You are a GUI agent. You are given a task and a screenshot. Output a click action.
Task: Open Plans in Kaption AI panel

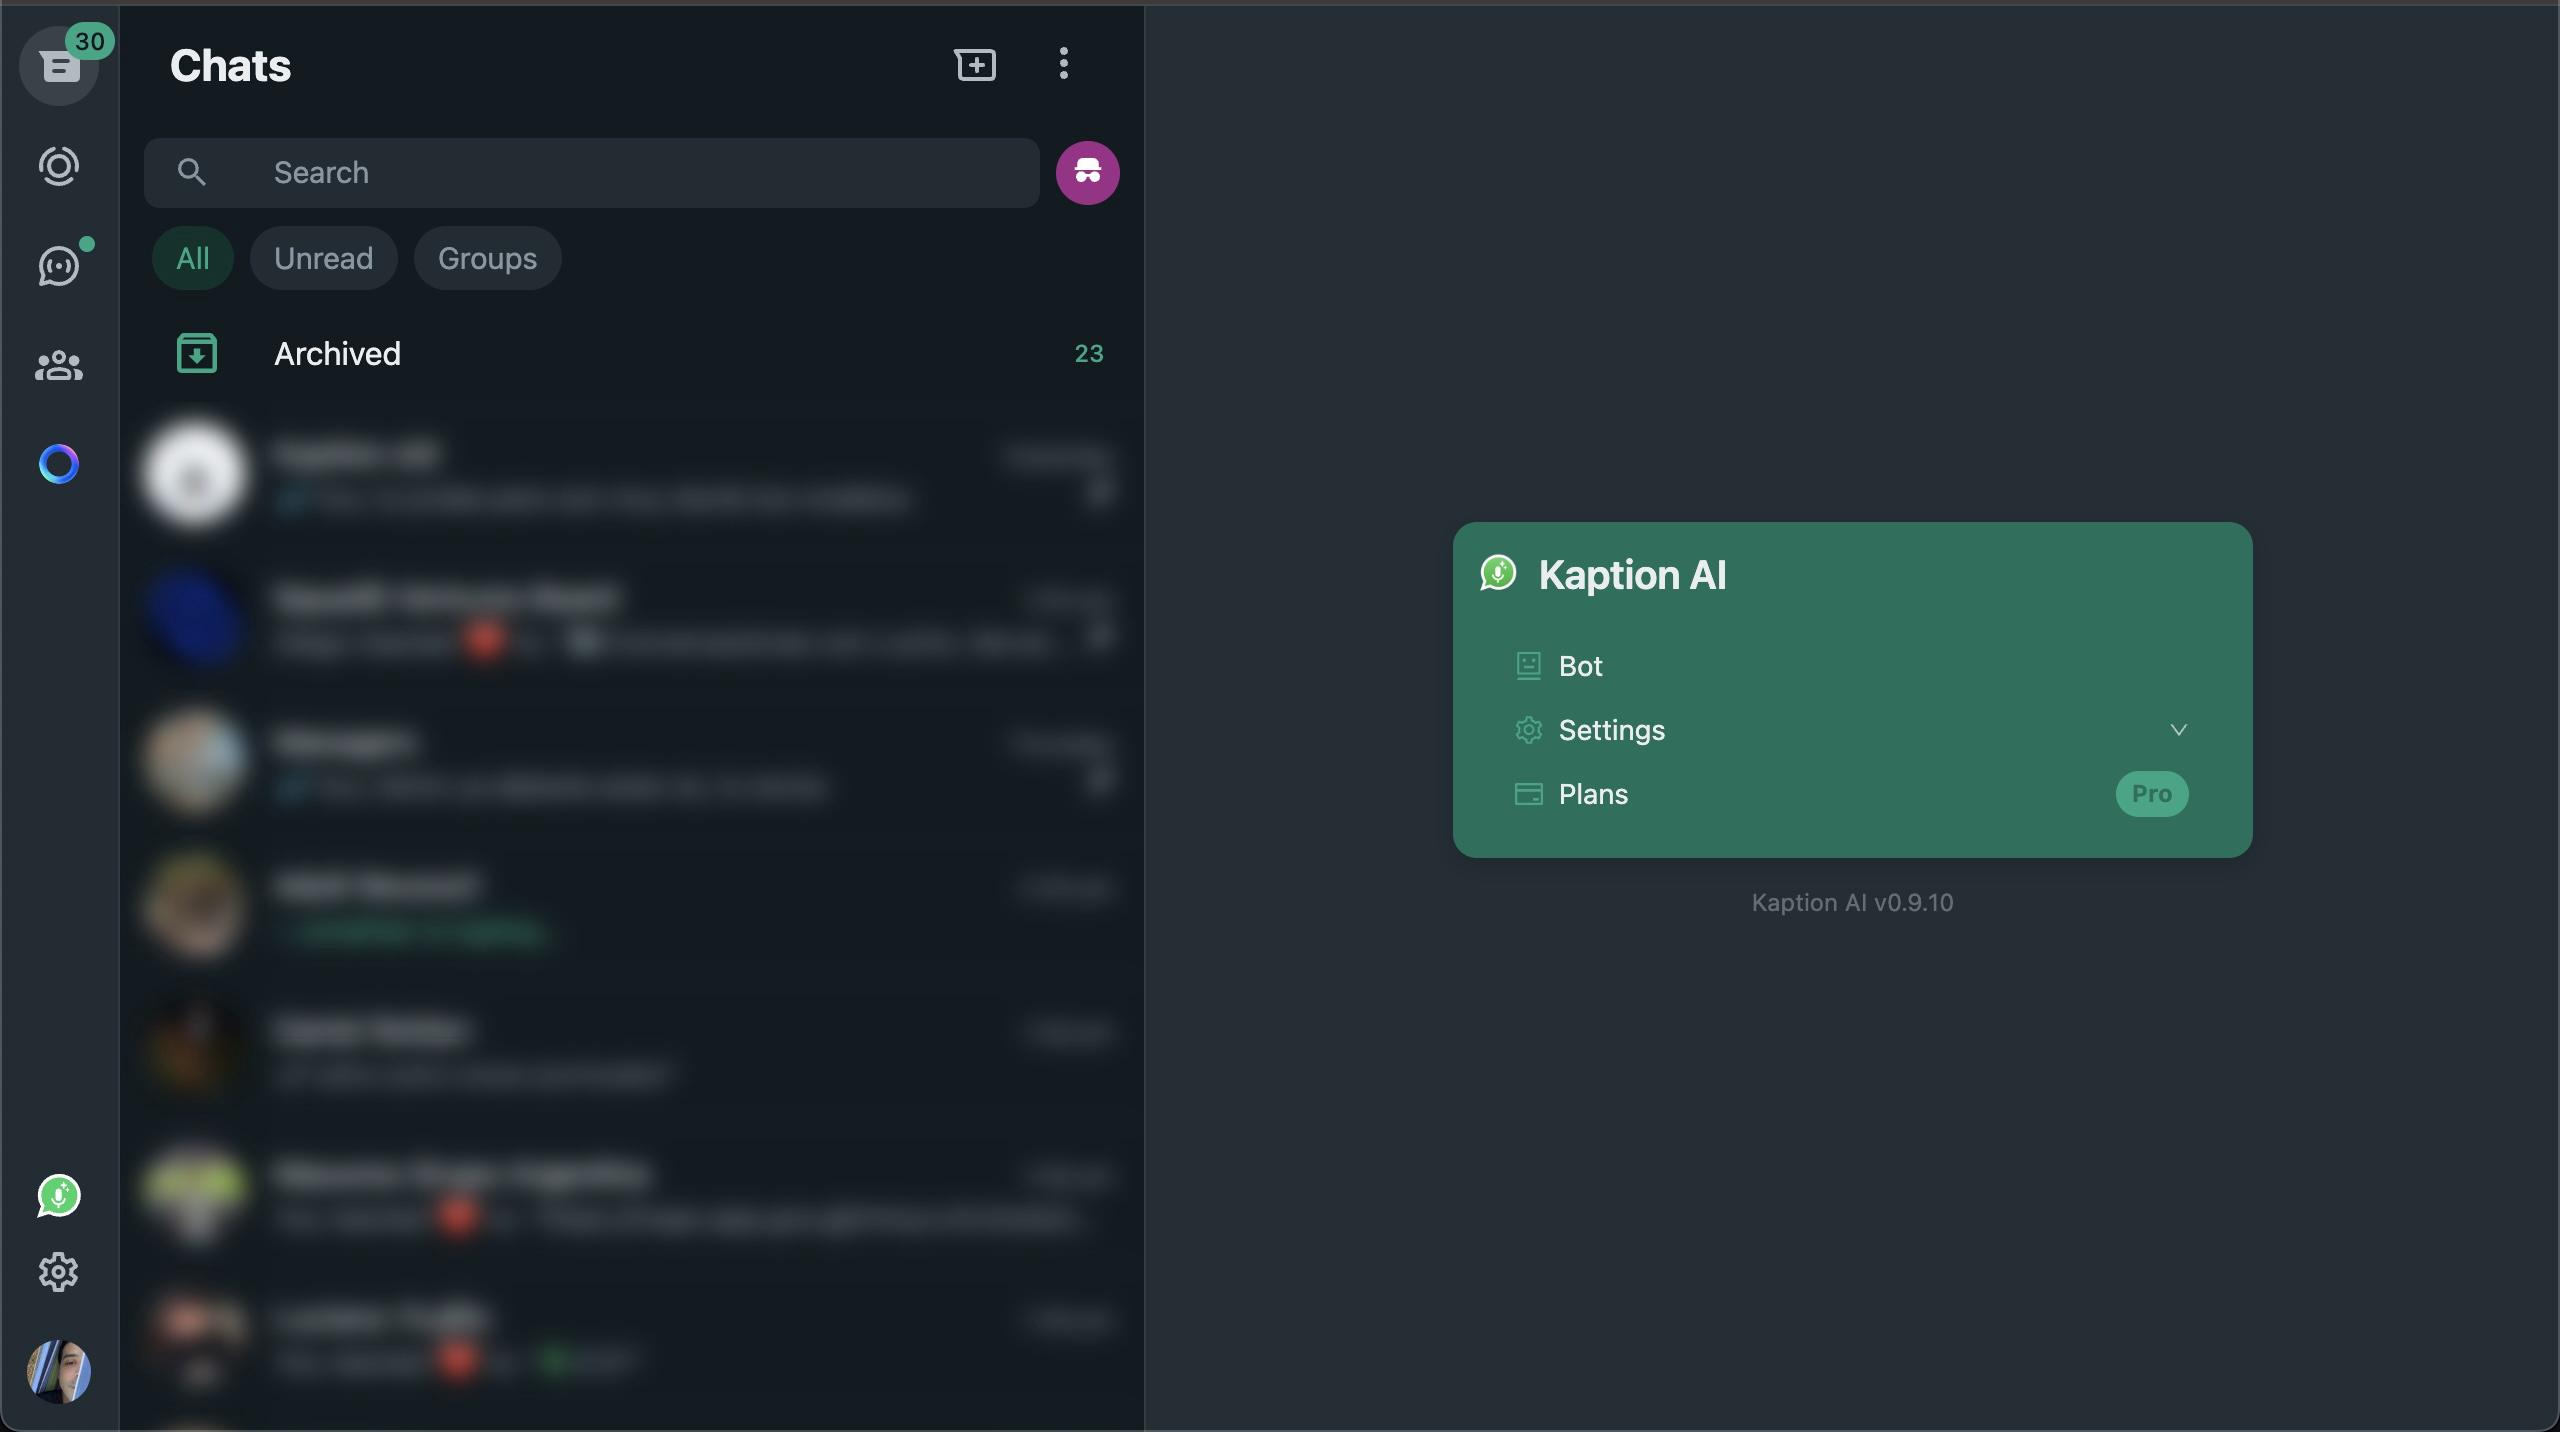[x=1593, y=794]
